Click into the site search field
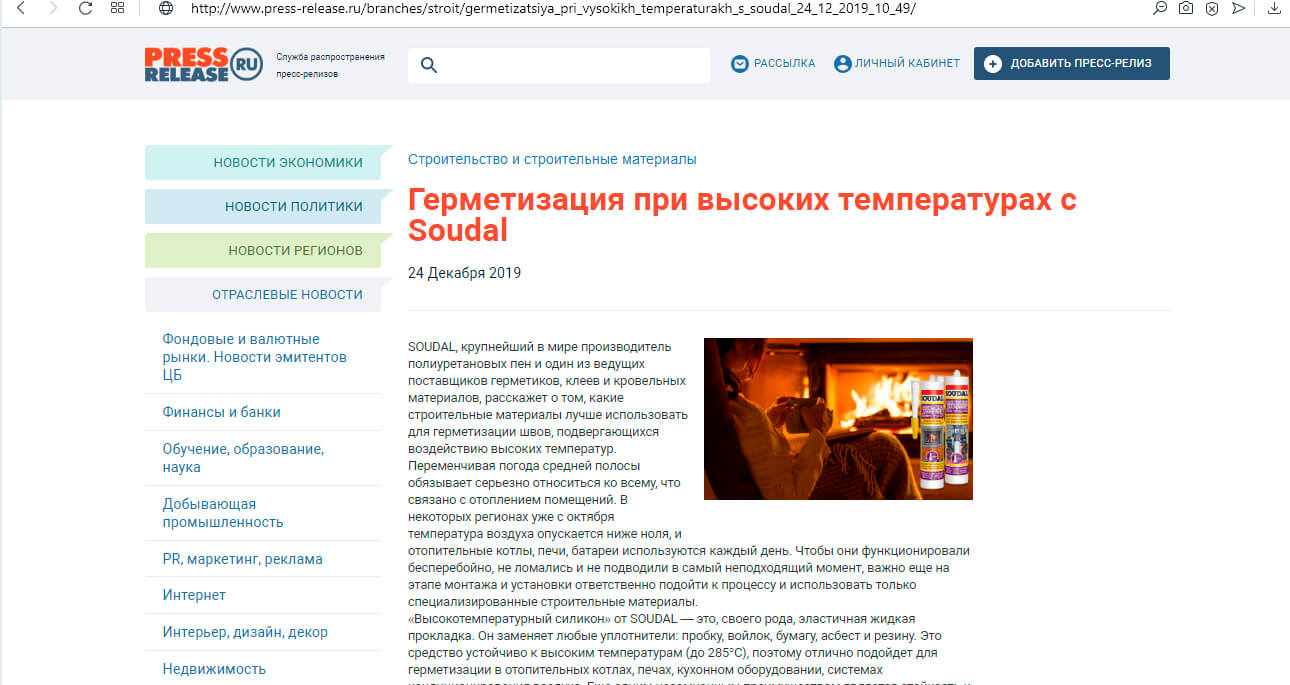 coord(559,65)
